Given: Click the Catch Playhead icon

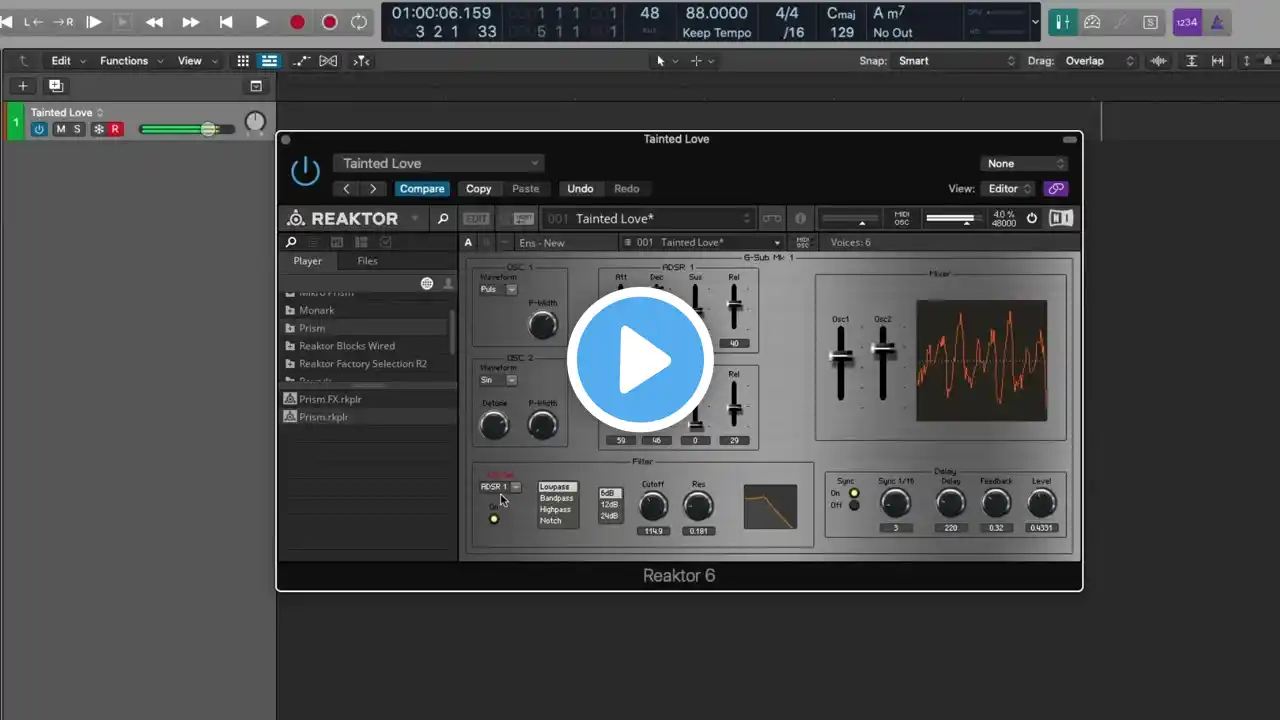Looking at the screenshot, I should [361, 61].
